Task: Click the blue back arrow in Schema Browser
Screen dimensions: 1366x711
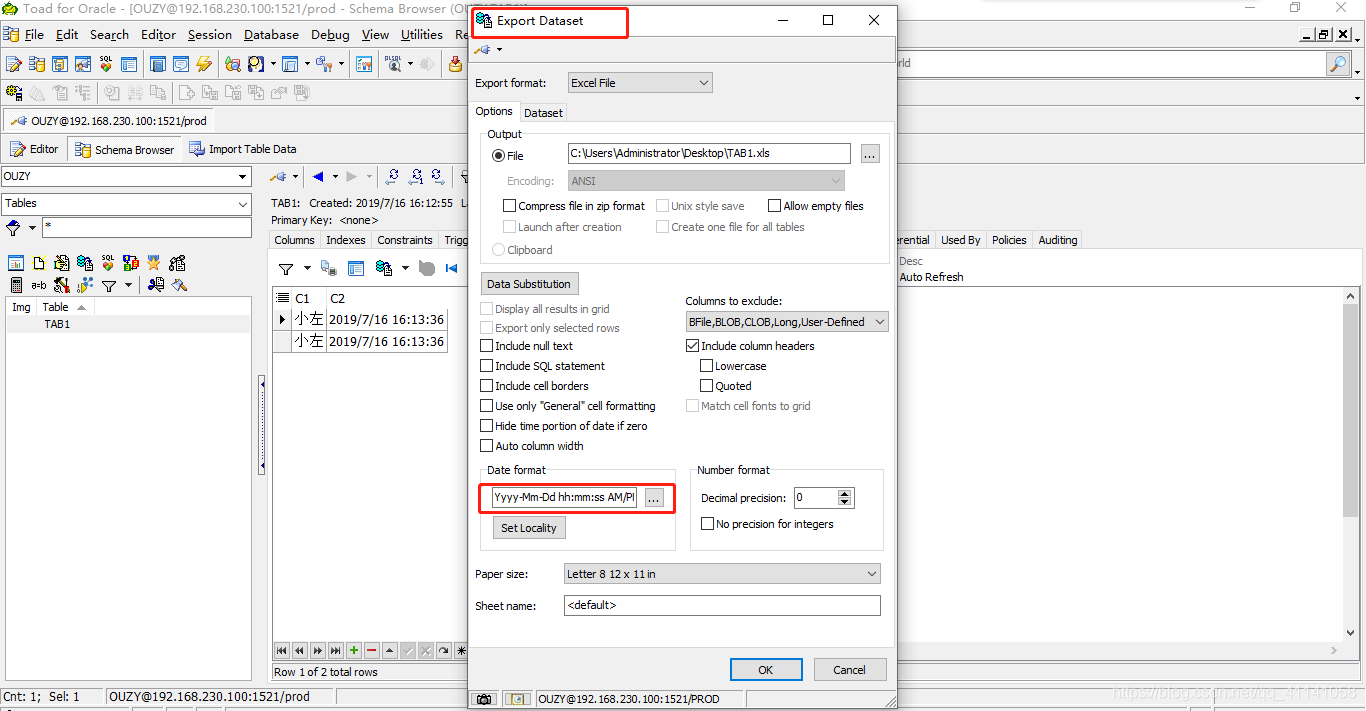Action: click(318, 177)
